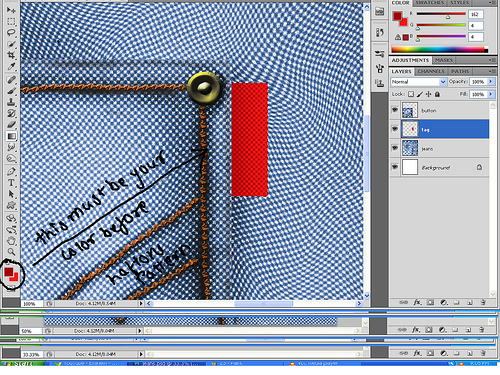Screen dimensions: 500x375
Task: Select the jeans layer
Action: coord(440,148)
